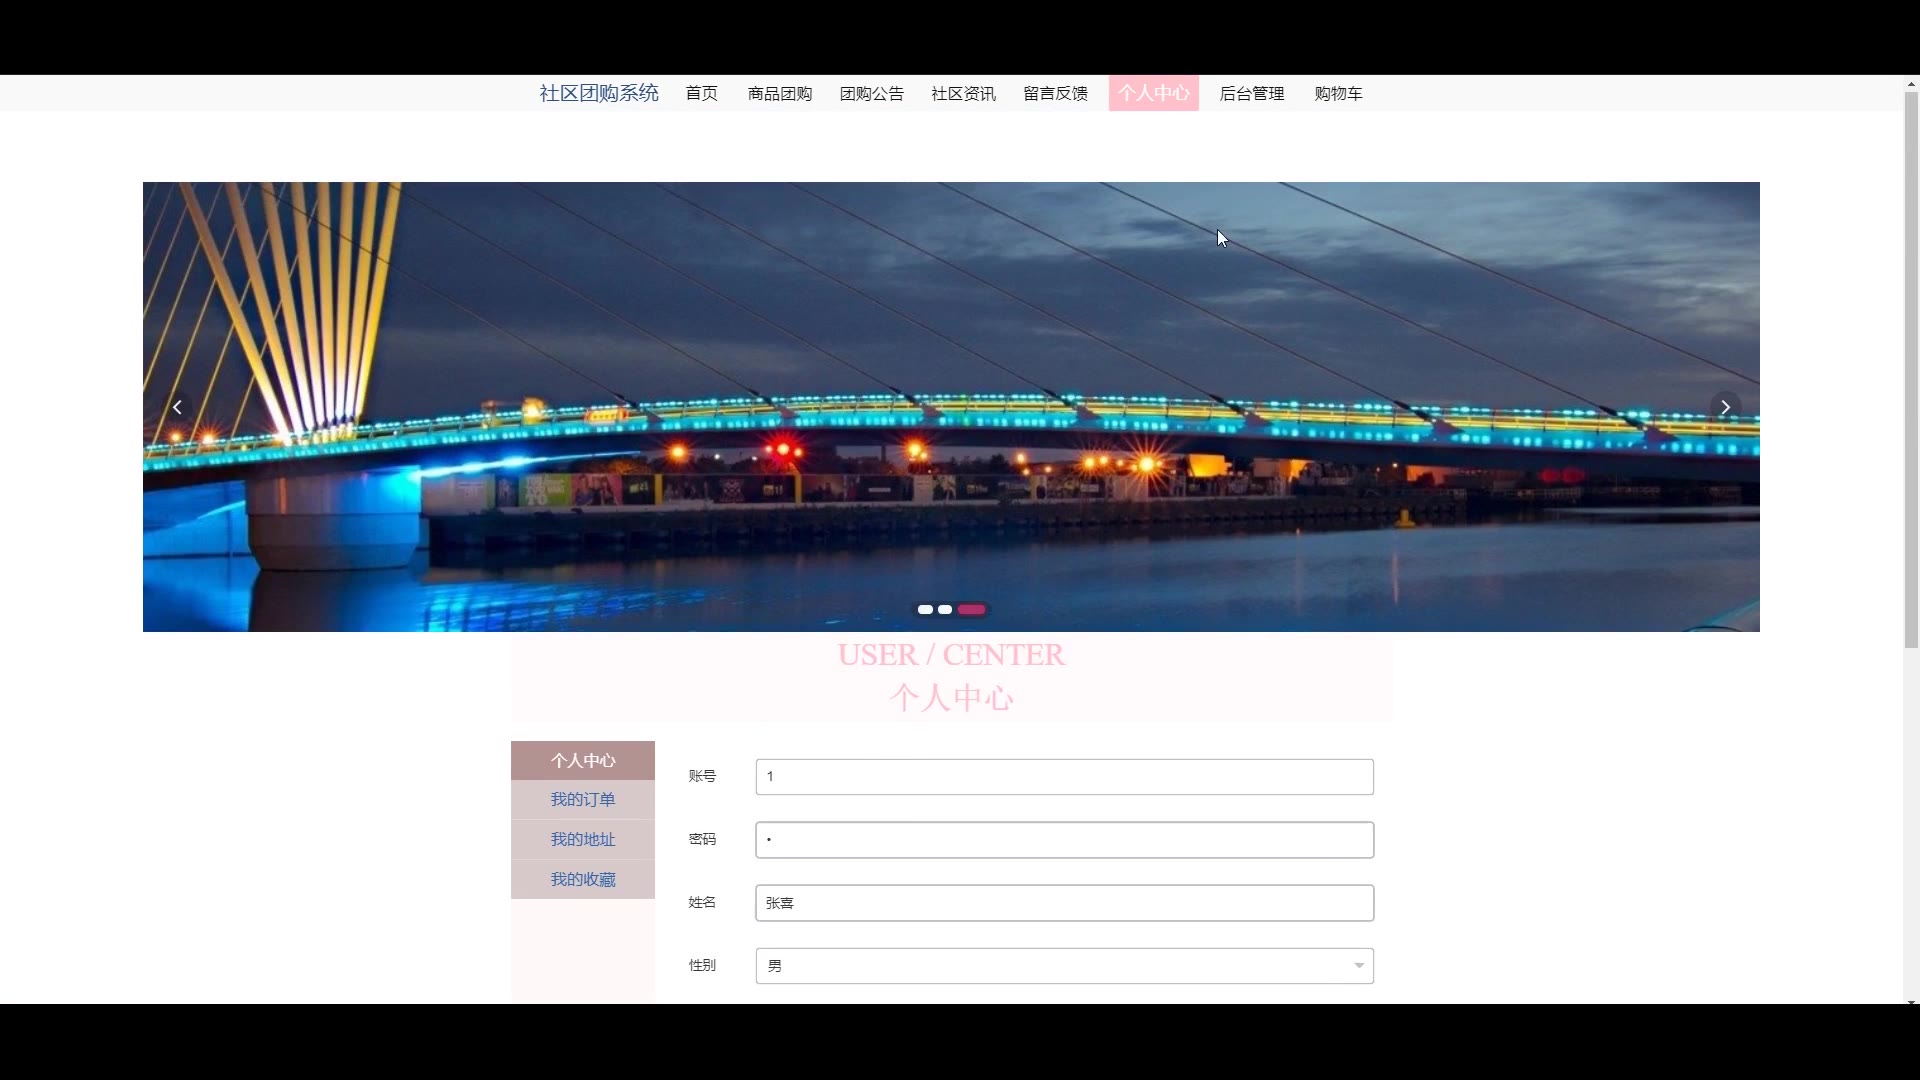The height and width of the screenshot is (1080, 1920).
Task: Open the 留言反馈 feedback page
Action: click(x=1055, y=93)
